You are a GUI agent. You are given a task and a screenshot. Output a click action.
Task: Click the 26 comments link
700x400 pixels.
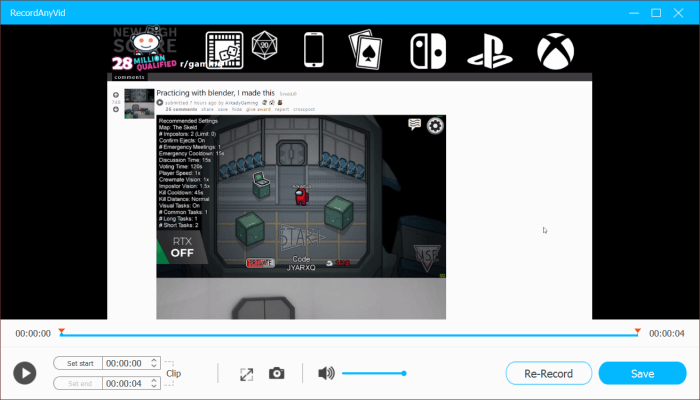[181, 109]
